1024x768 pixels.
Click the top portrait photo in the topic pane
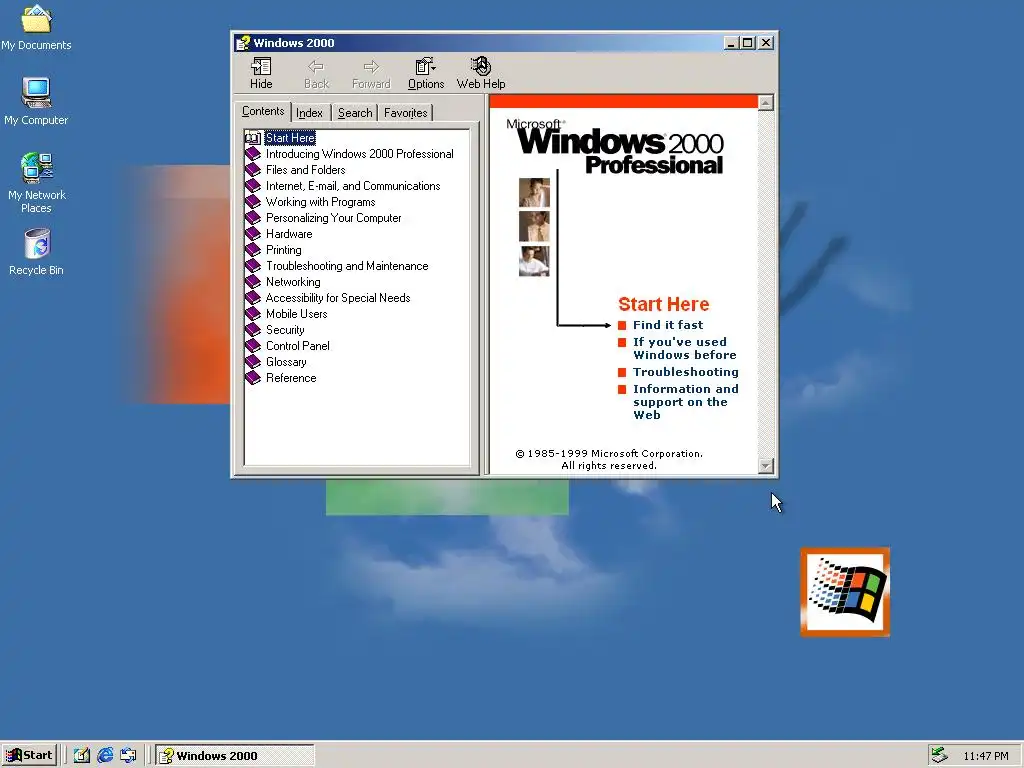[x=534, y=193]
